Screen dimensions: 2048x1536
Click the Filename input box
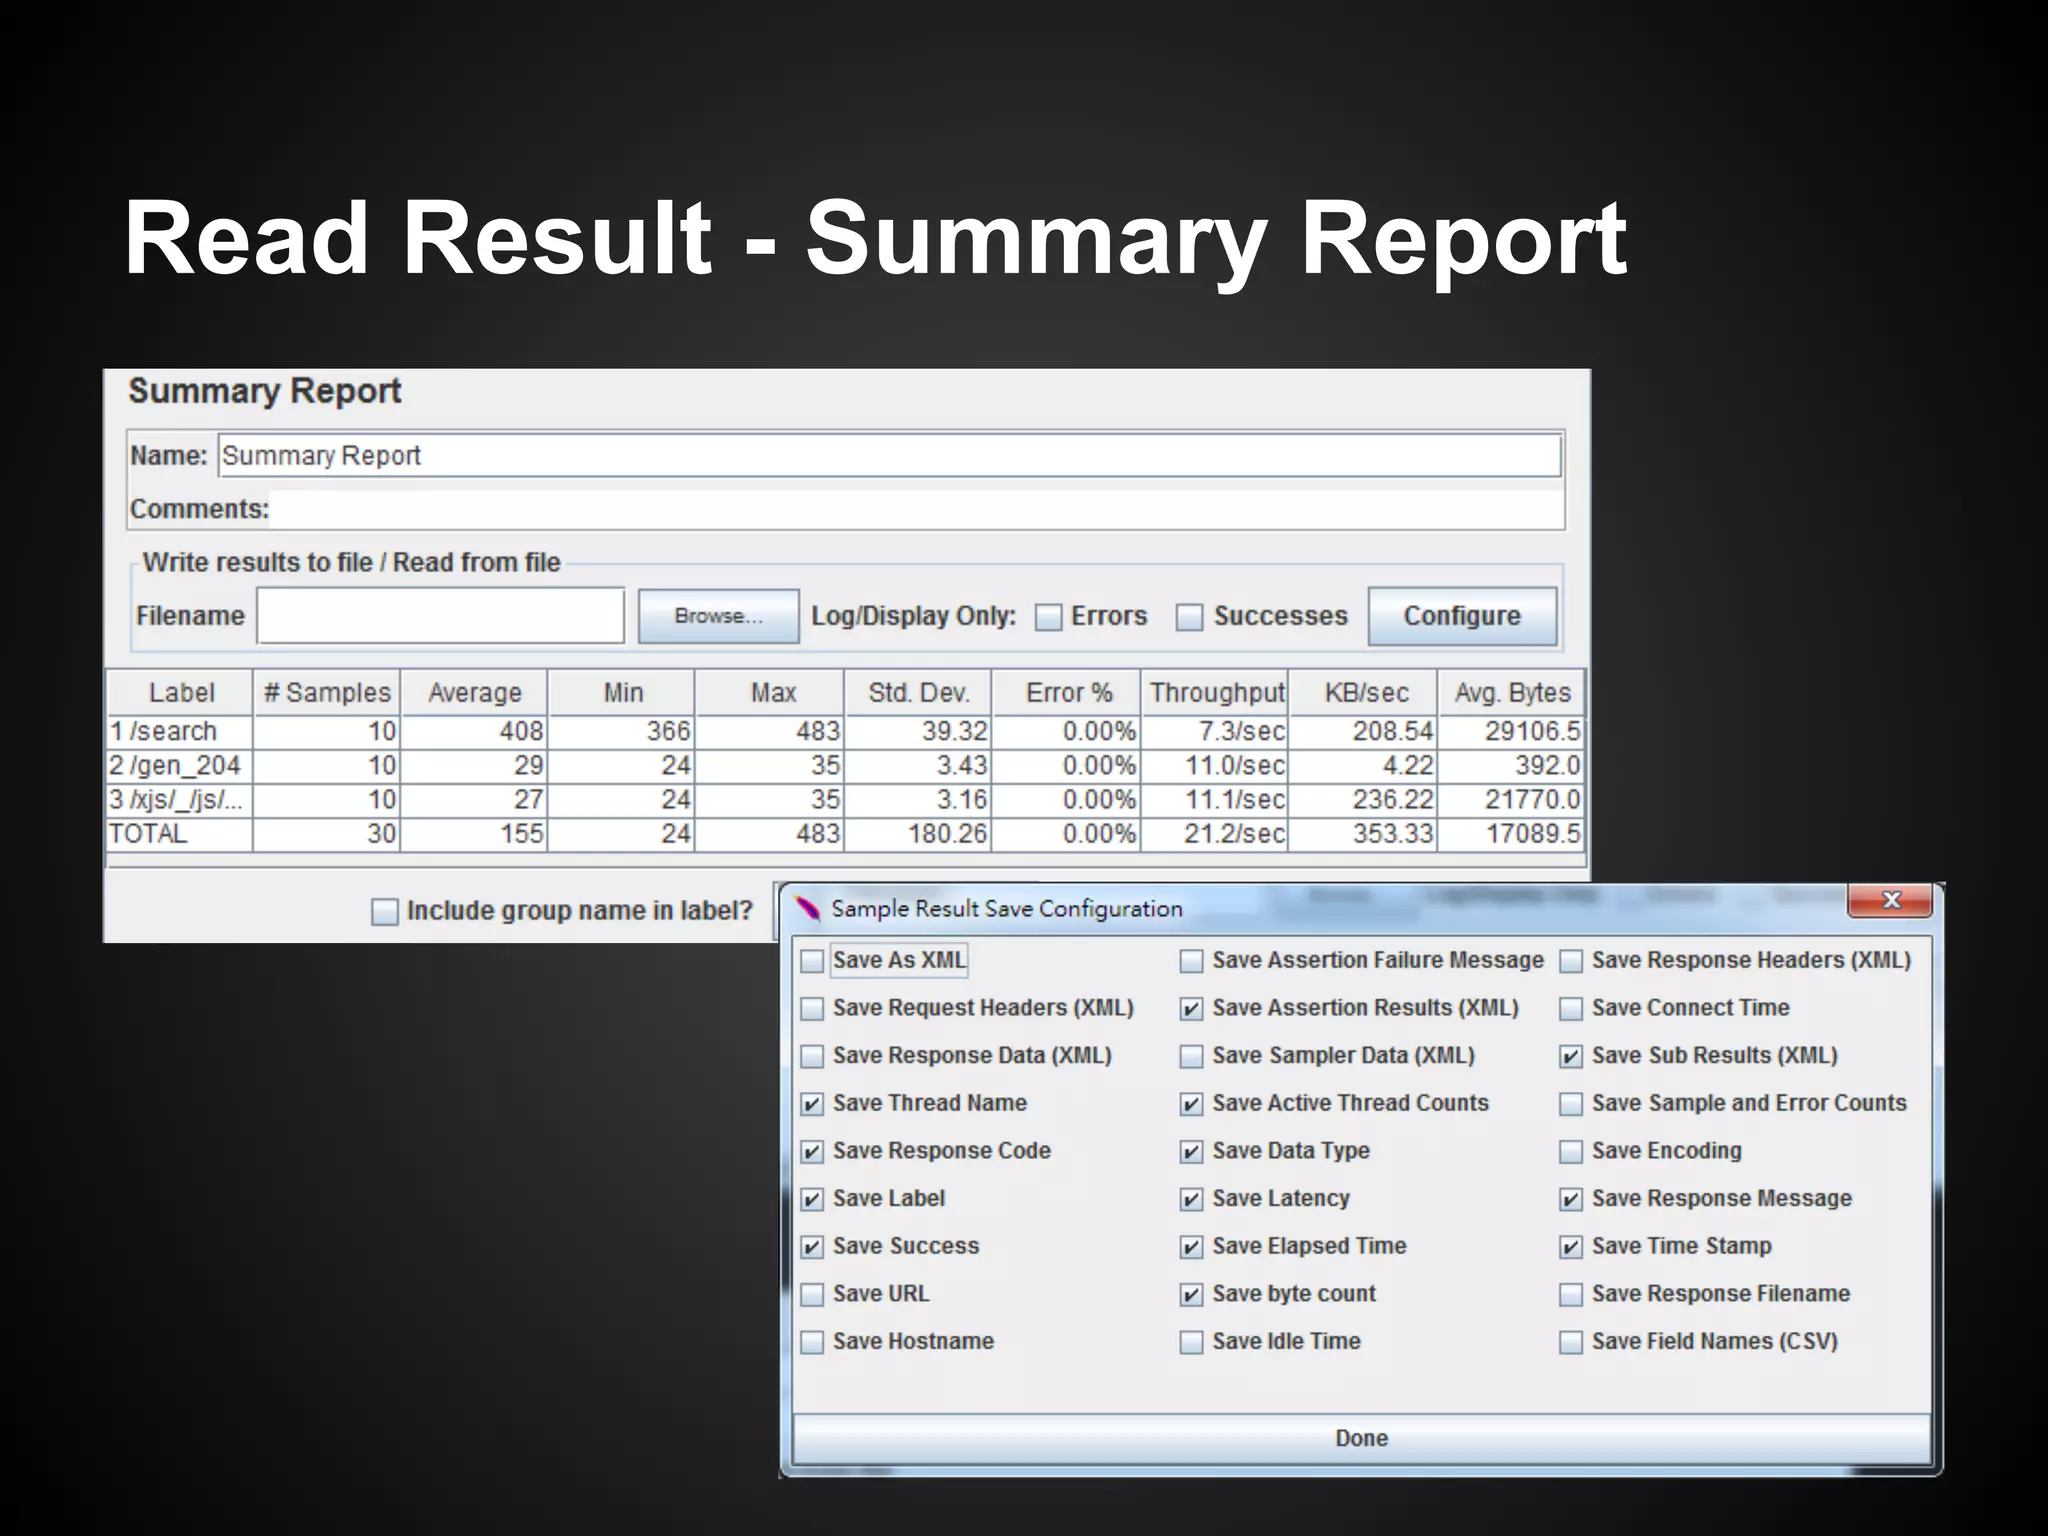(441, 616)
